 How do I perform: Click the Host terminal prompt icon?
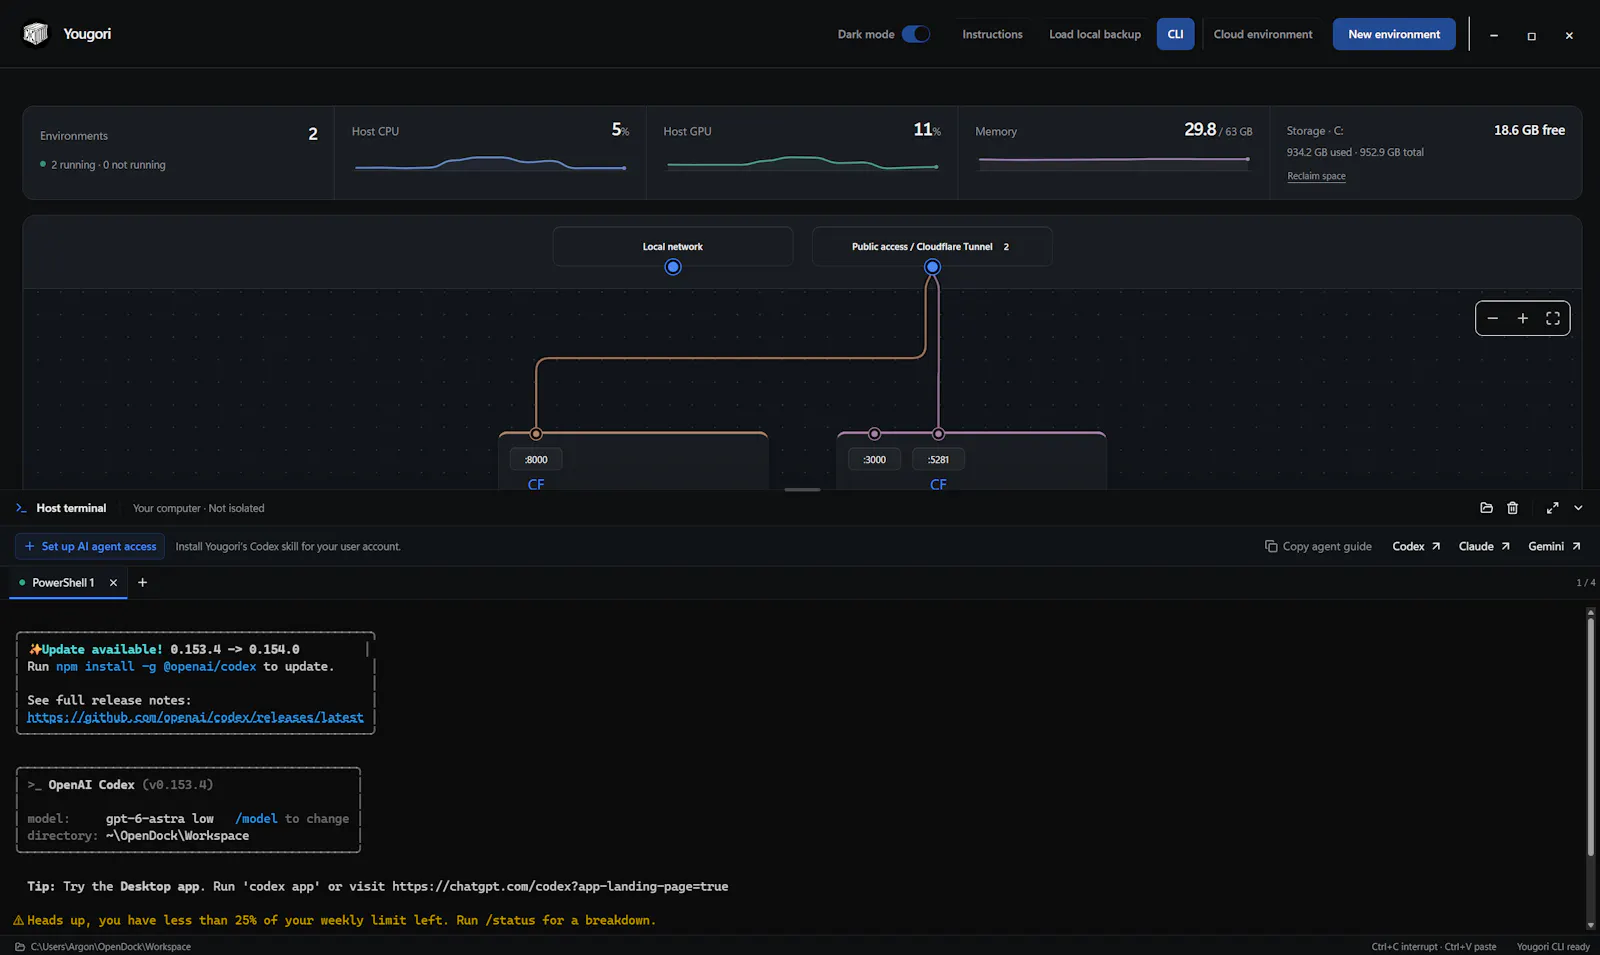tap(21, 508)
